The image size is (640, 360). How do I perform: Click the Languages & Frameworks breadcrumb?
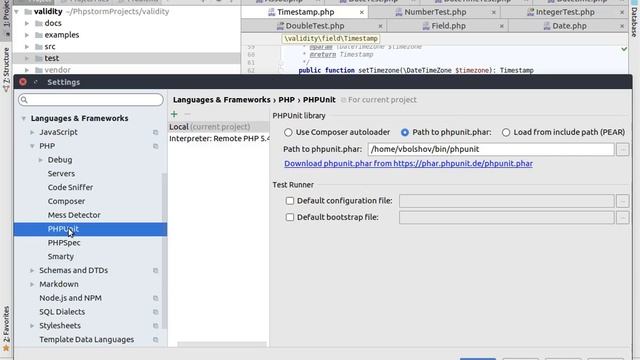point(222,100)
